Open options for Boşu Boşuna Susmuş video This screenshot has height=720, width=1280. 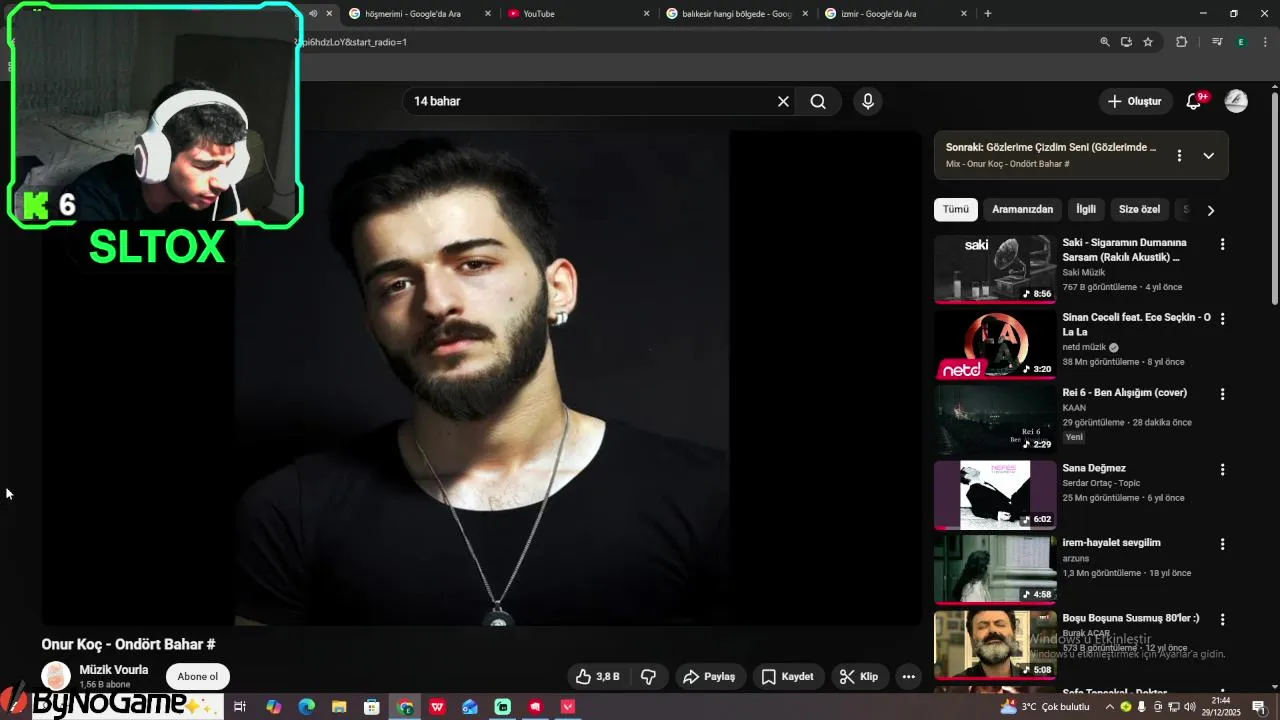coord(1222,620)
